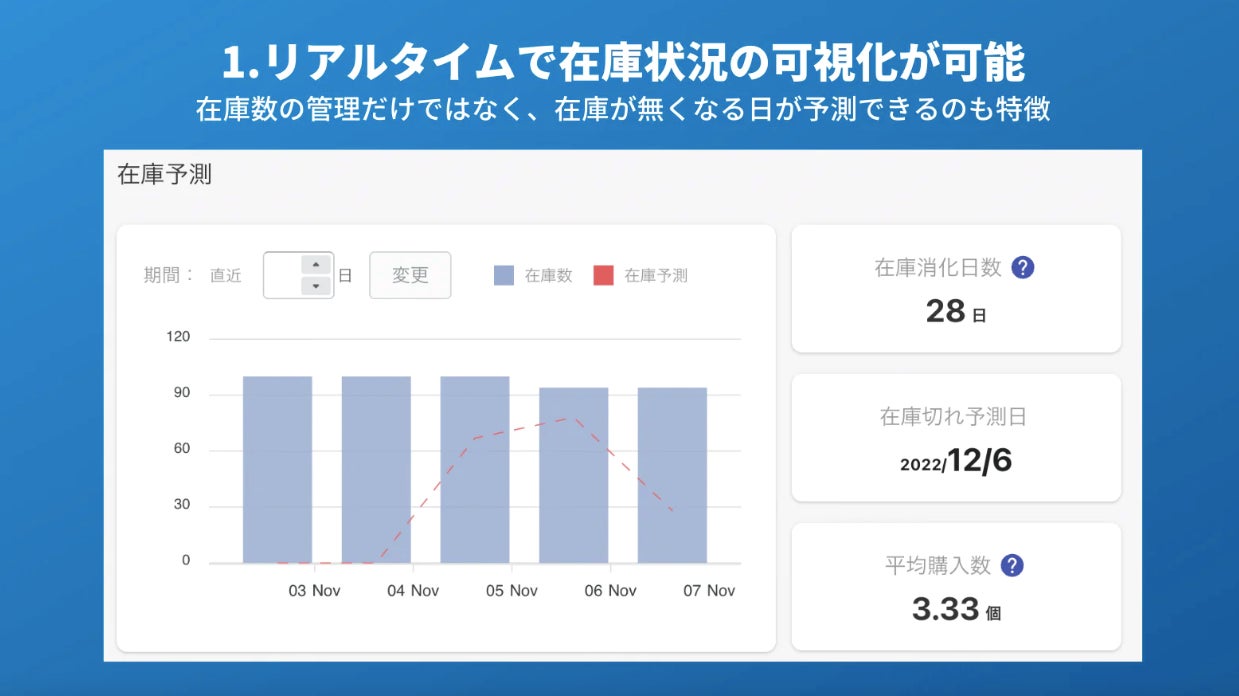Increase period days with up arrow

(x=316, y=265)
